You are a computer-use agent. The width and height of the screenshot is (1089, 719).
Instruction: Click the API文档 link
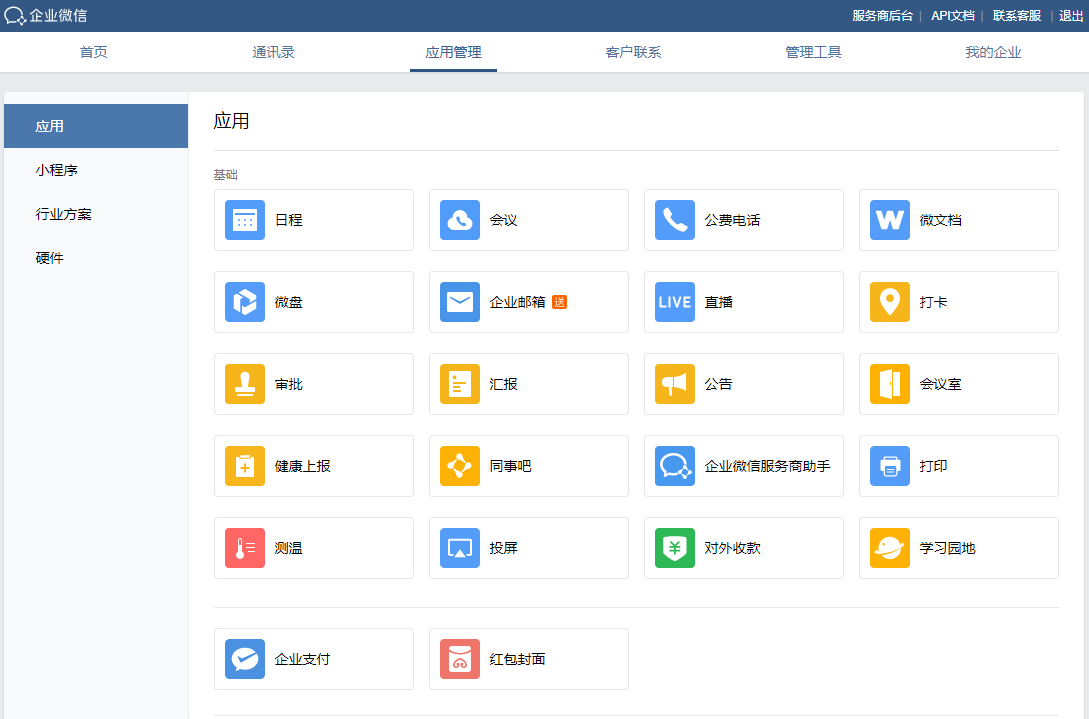point(952,16)
